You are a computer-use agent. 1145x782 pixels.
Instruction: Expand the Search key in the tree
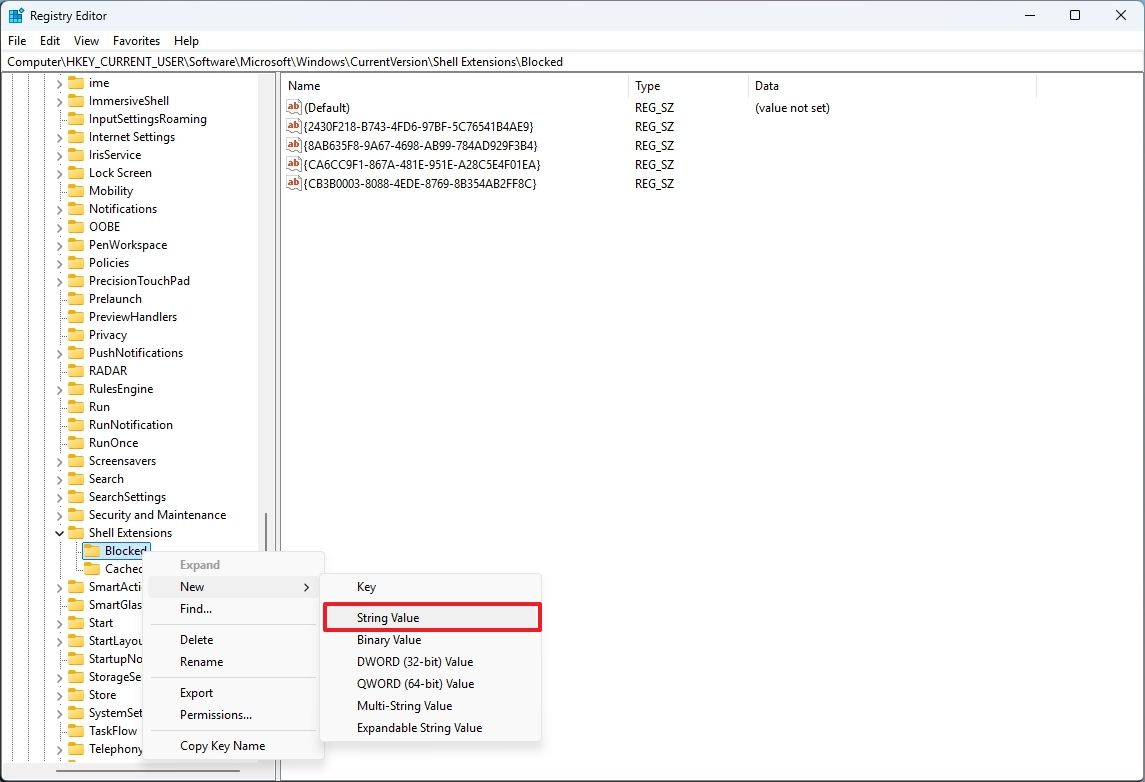click(x=61, y=478)
